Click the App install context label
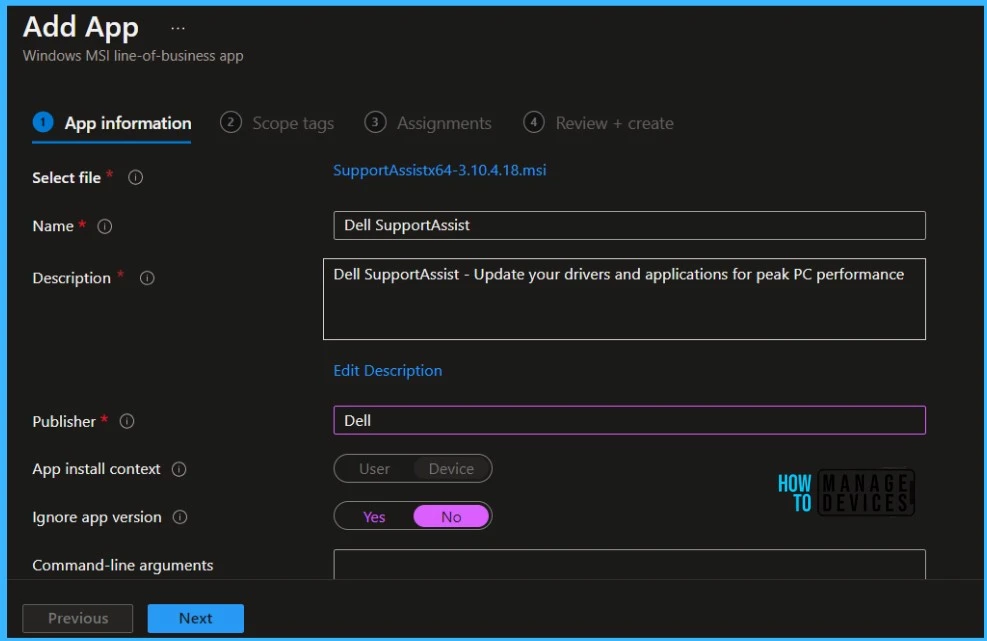 click(96, 469)
